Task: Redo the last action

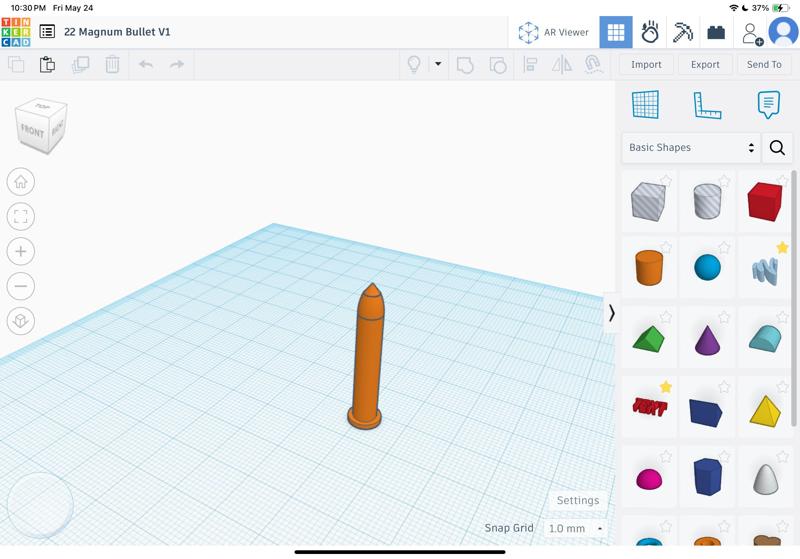Action: click(x=177, y=64)
